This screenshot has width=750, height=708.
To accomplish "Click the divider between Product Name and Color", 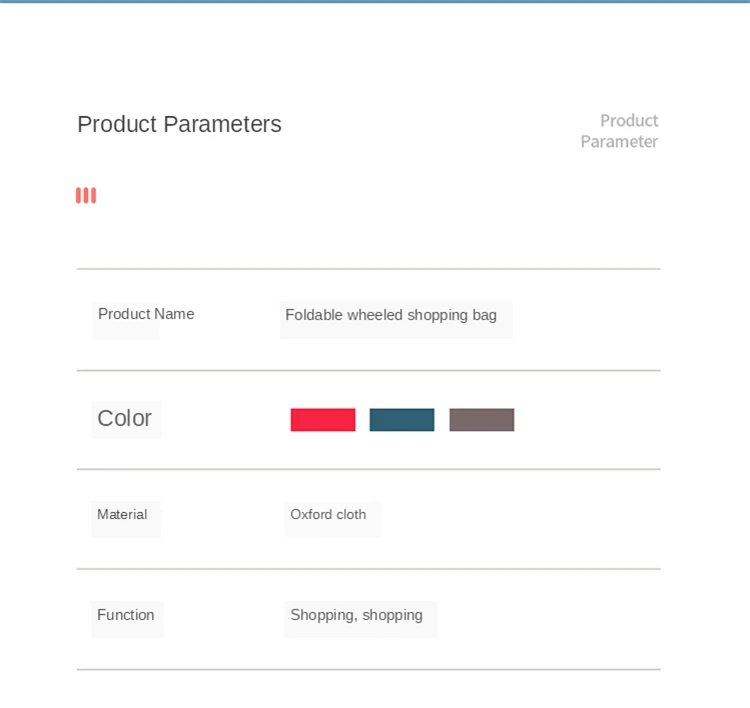I will [368, 370].
